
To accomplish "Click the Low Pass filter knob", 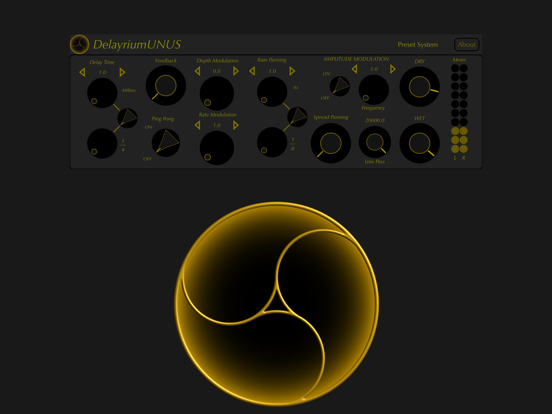I will tap(375, 142).
